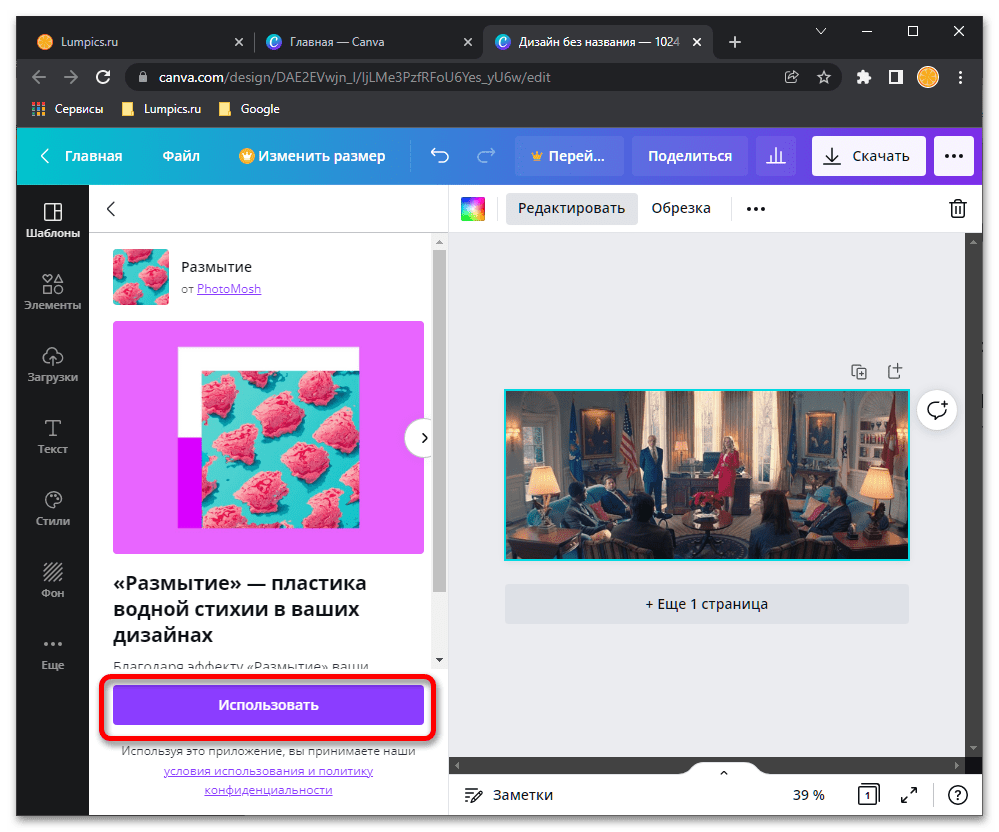Open Изменить размер resize option
Screen dimensions: 999x832
pos(312,156)
